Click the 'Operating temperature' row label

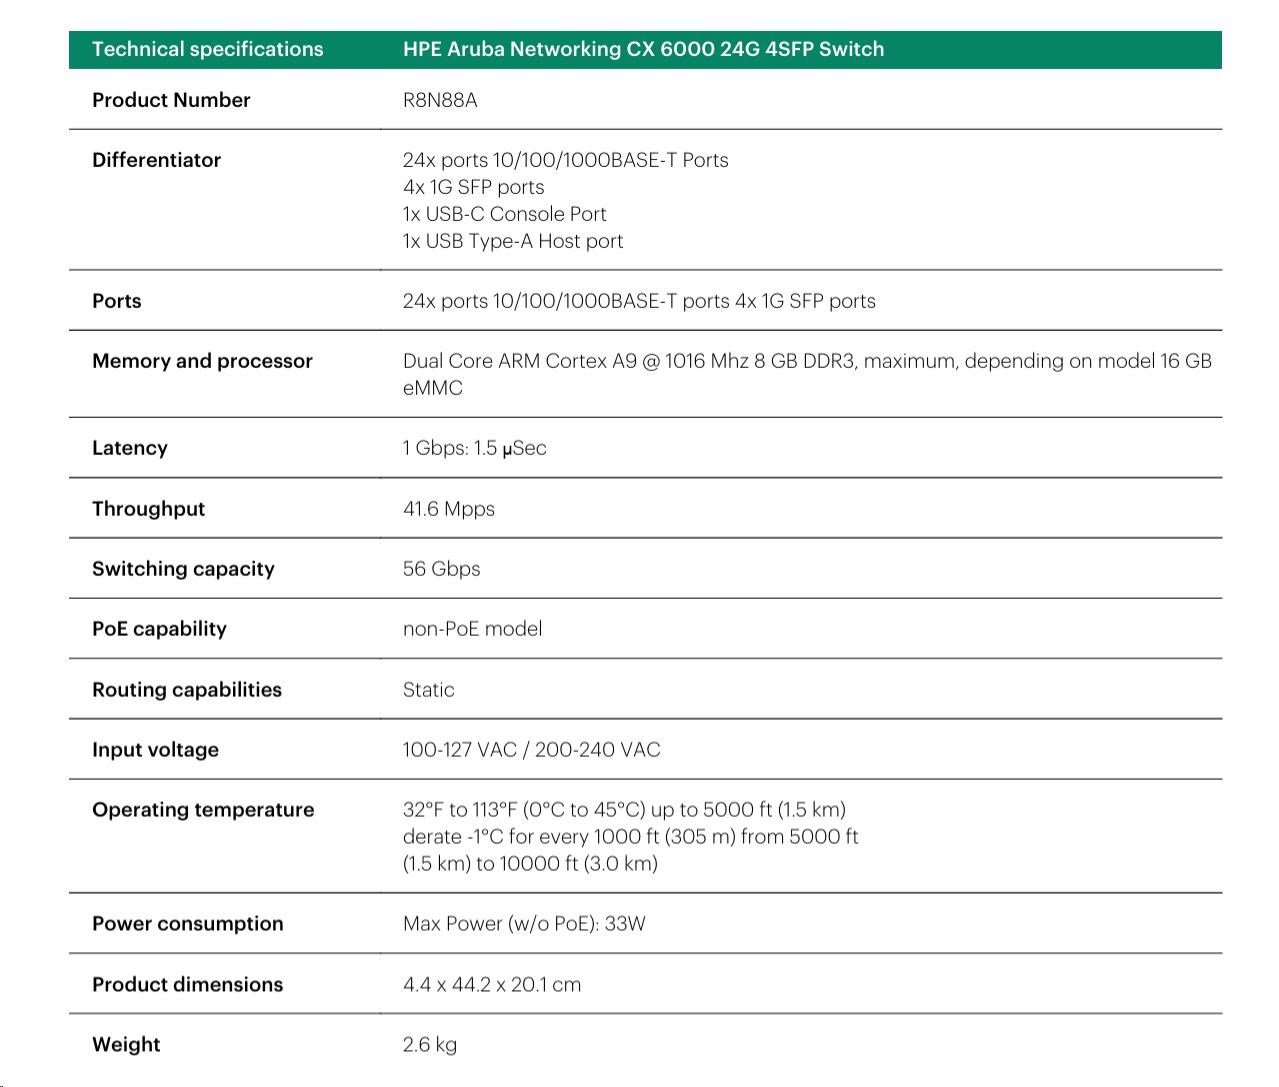point(203,810)
